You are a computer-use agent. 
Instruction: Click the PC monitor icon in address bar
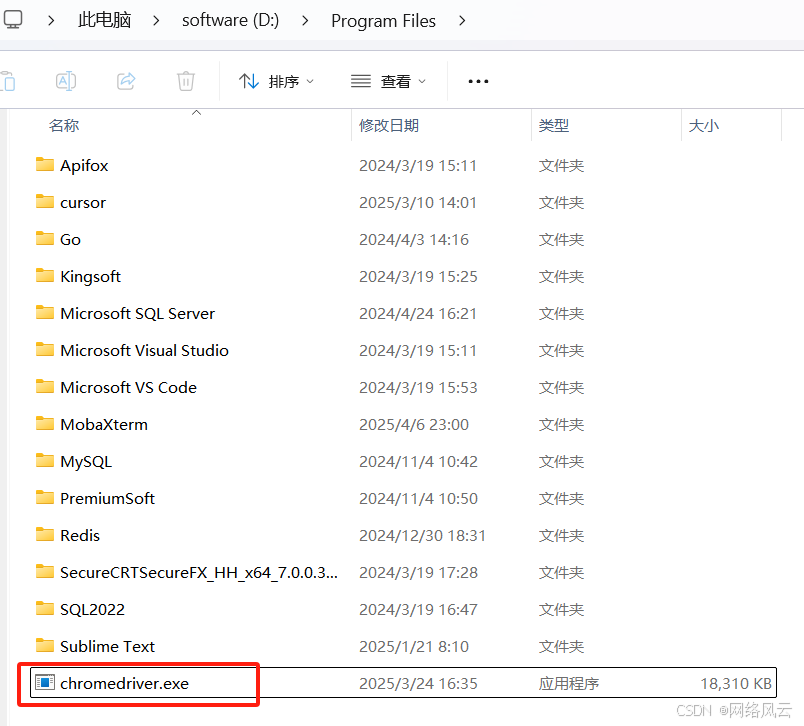click(13, 21)
